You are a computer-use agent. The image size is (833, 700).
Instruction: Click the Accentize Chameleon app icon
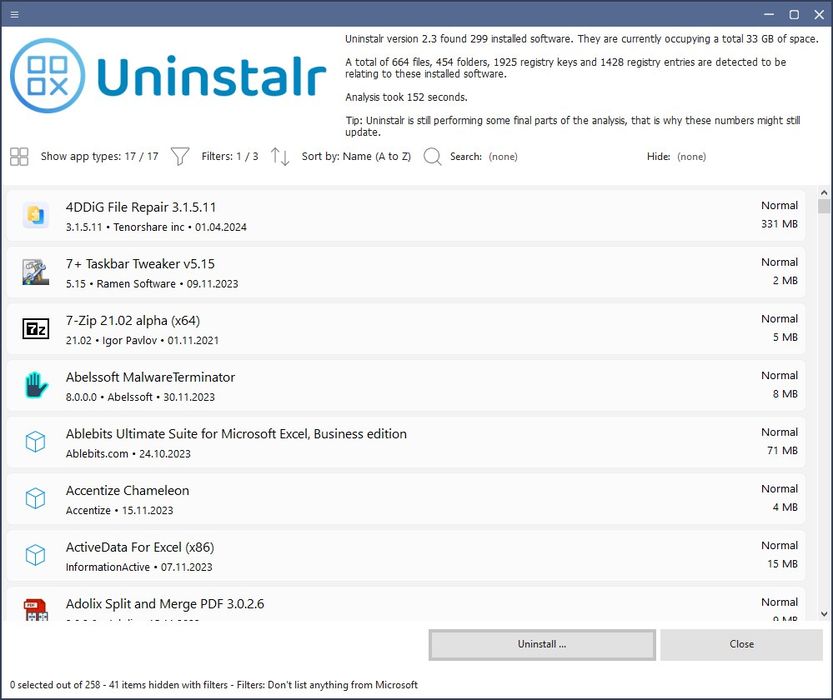click(35, 499)
